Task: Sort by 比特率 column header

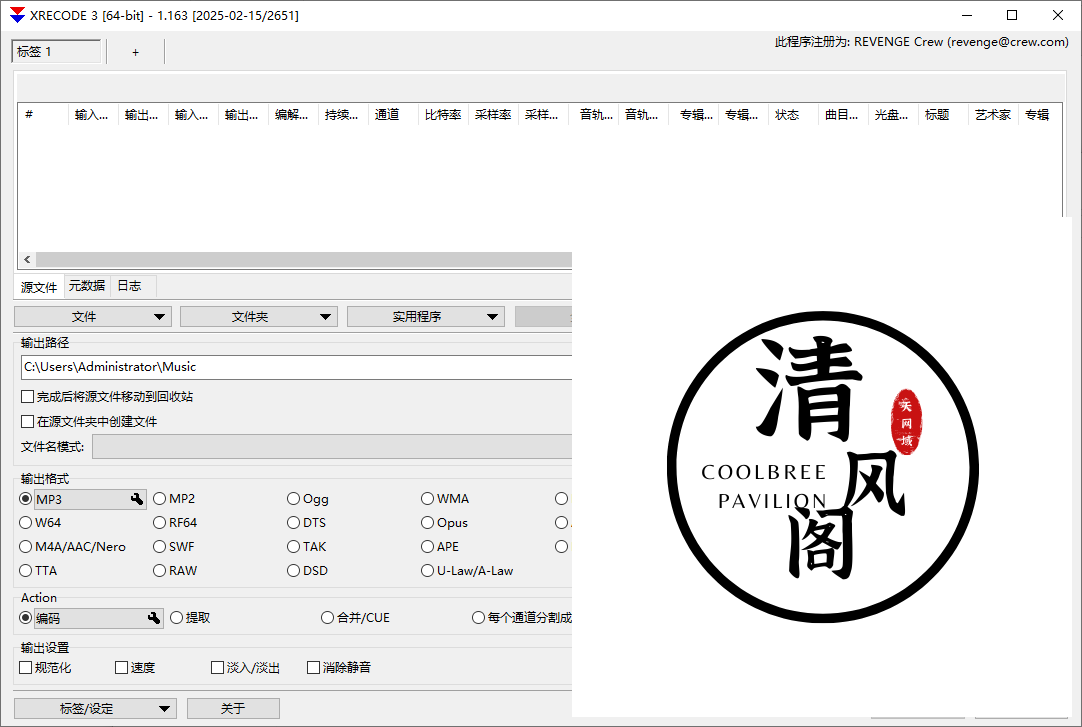Action: (x=443, y=114)
